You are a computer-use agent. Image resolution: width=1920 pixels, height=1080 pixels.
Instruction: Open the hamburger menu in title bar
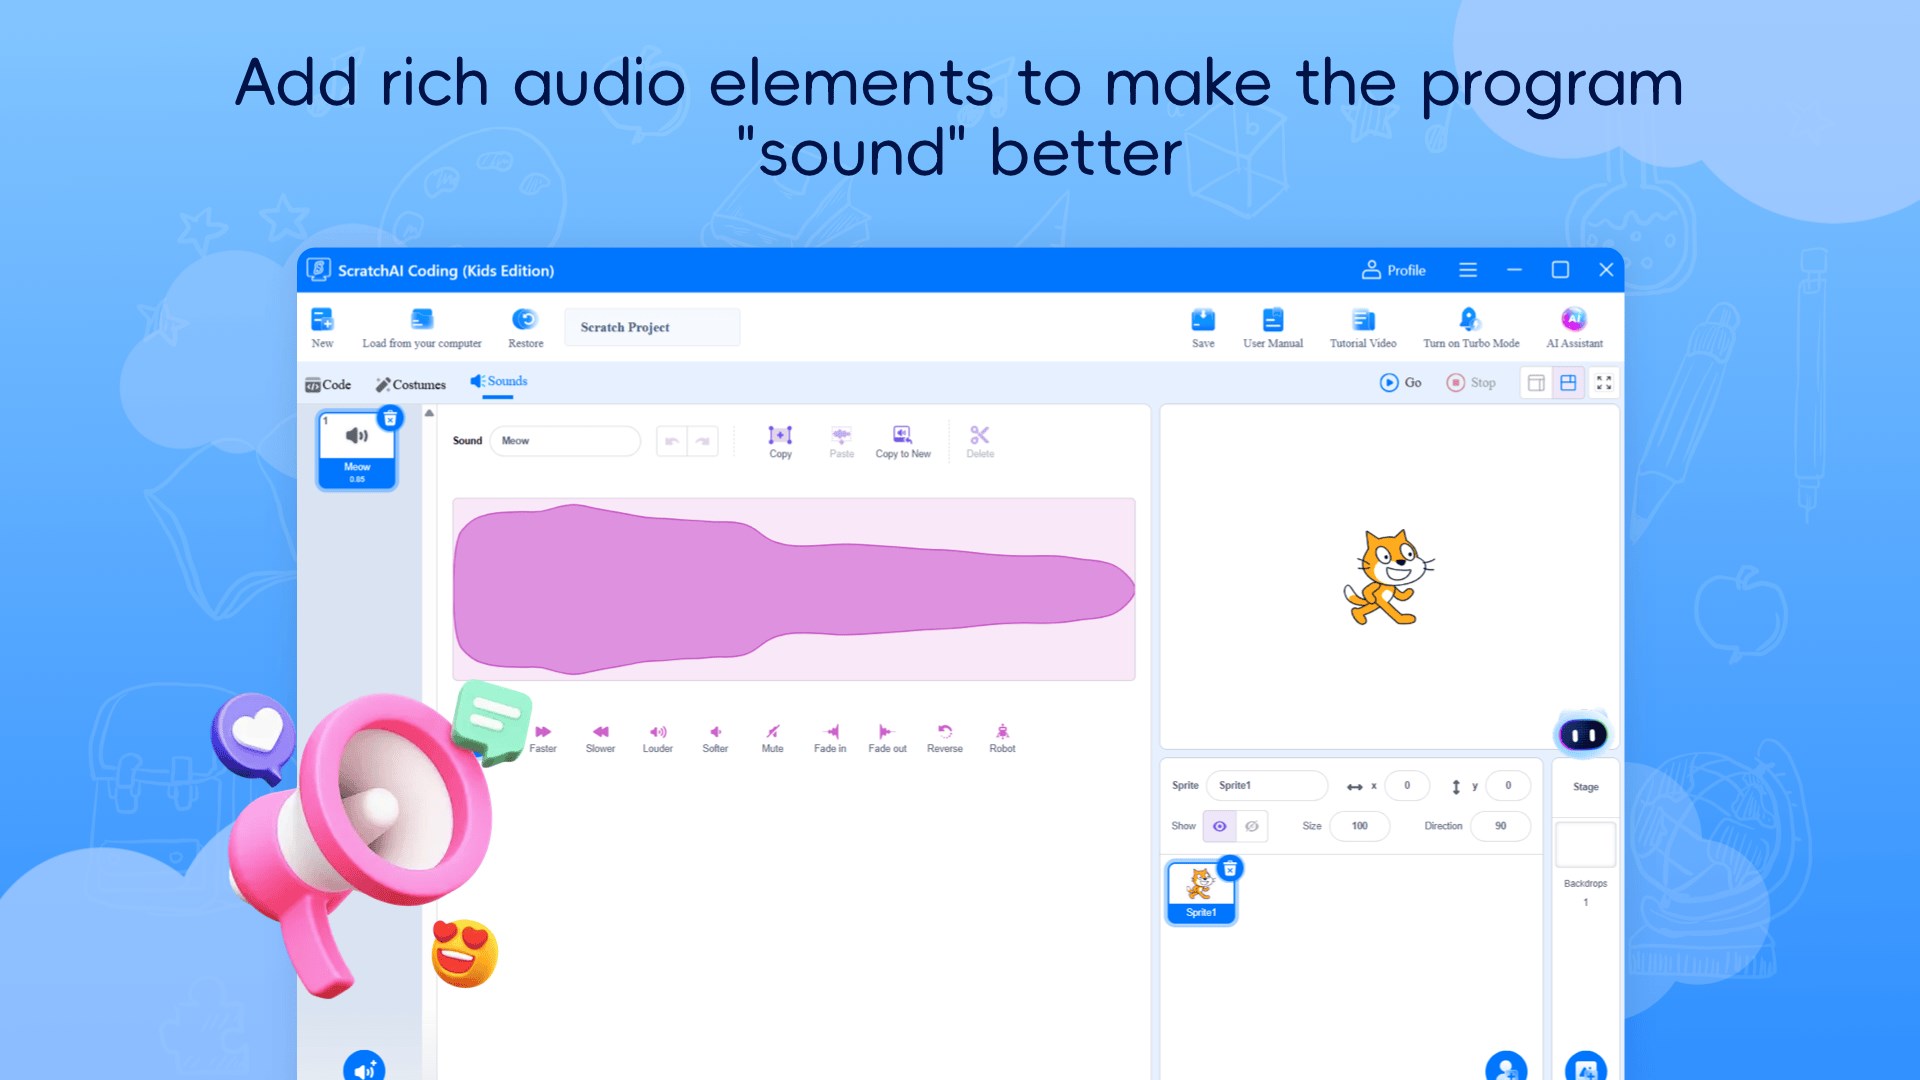(1467, 270)
